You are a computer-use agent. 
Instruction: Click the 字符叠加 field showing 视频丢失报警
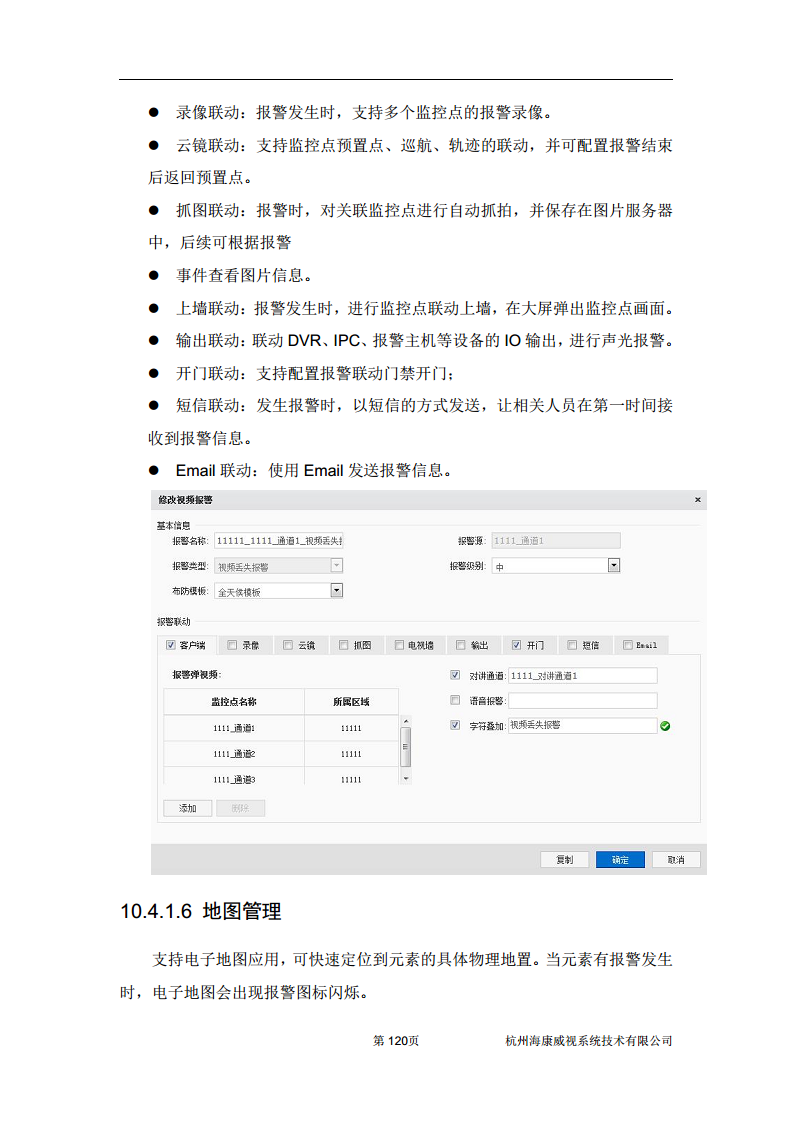tap(583, 726)
